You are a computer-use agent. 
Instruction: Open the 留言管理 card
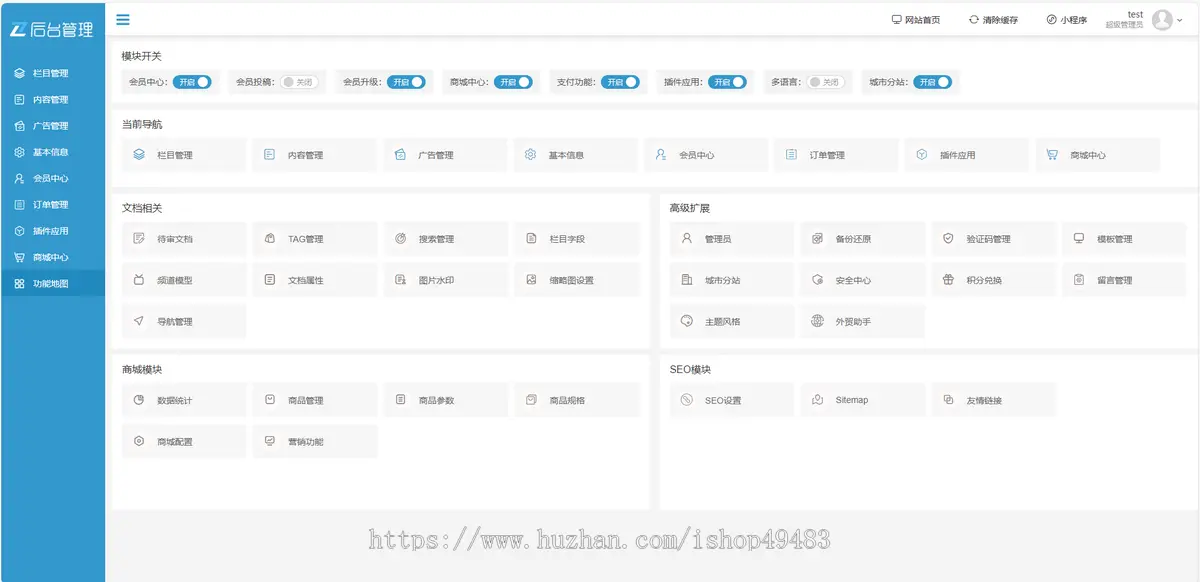click(x=1124, y=280)
